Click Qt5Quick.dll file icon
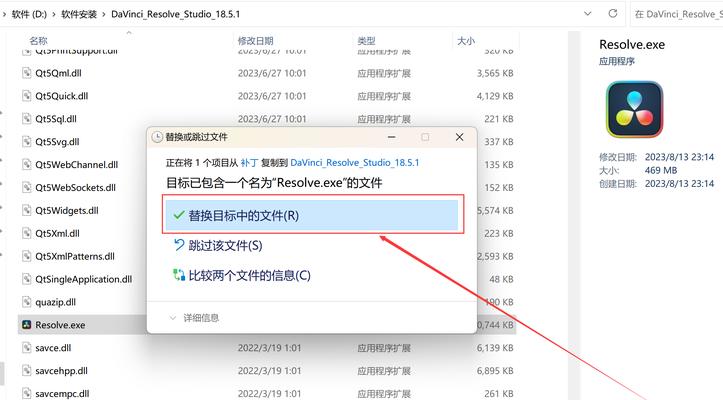 click(x=27, y=96)
